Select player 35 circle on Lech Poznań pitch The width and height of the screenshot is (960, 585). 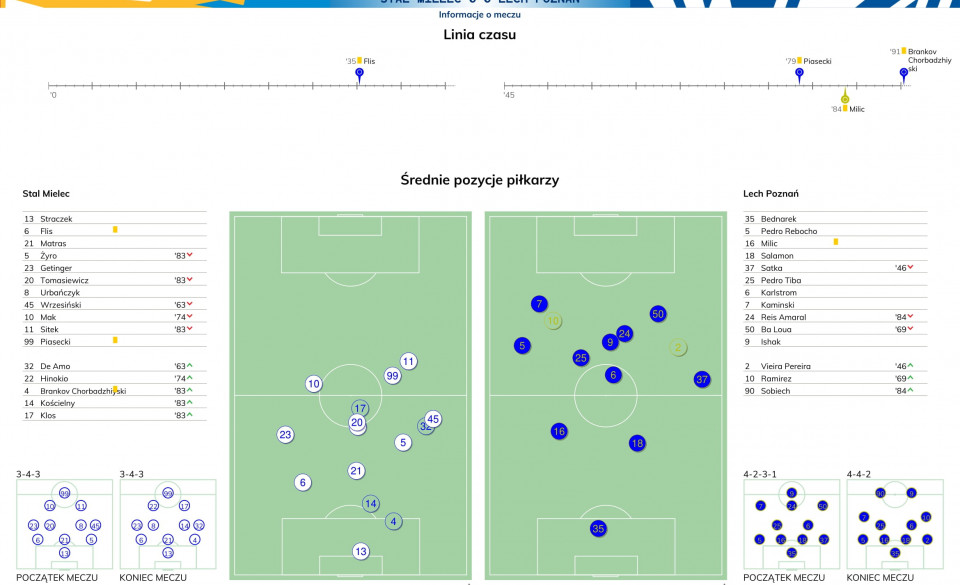(598, 529)
